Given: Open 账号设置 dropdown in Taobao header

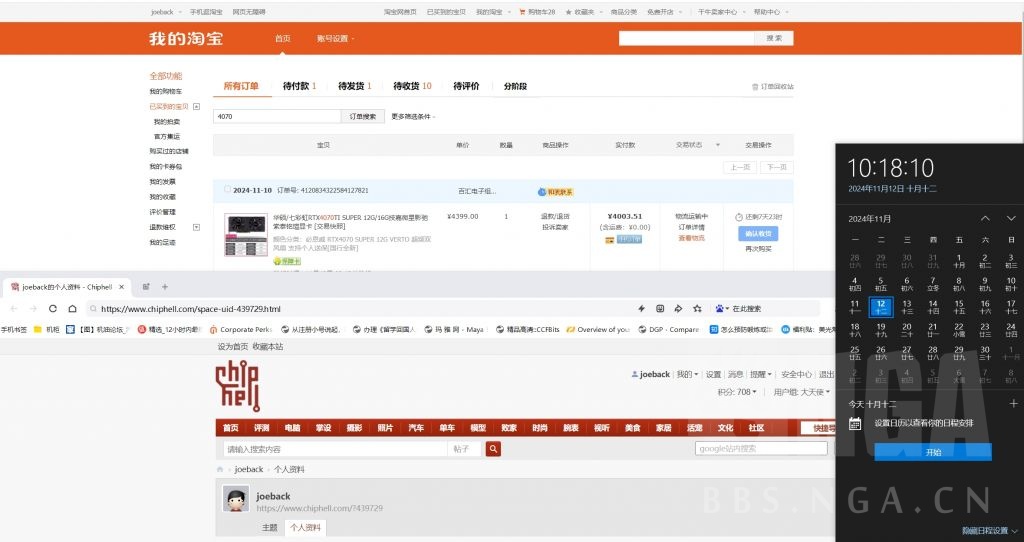Looking at the screenshot, I should tap(336, 39).
